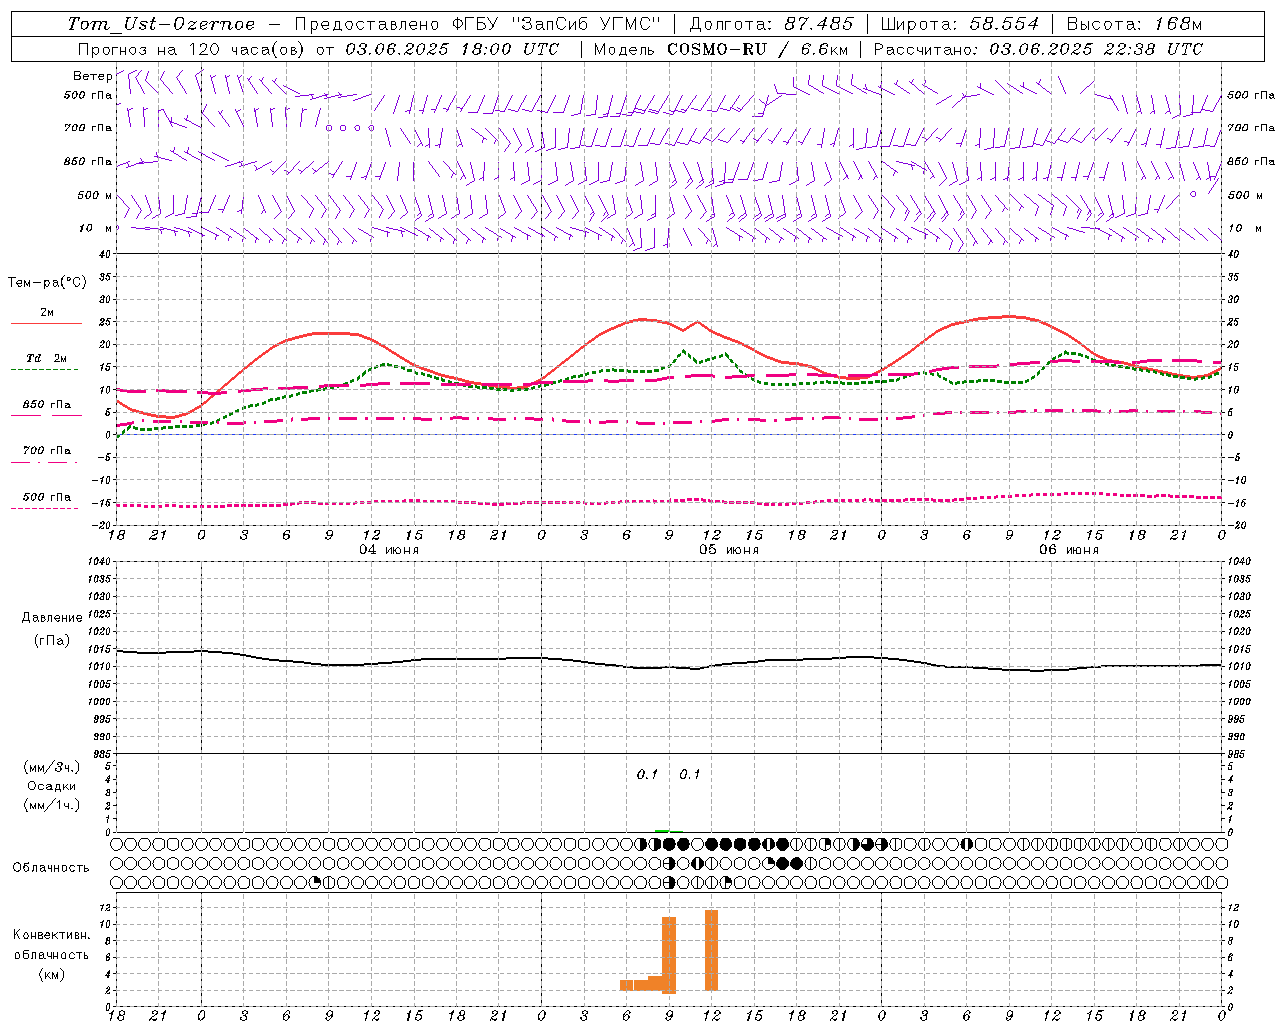Click the Ветер panel label
The image size is (1280, 1024).
tap(92, 76)
